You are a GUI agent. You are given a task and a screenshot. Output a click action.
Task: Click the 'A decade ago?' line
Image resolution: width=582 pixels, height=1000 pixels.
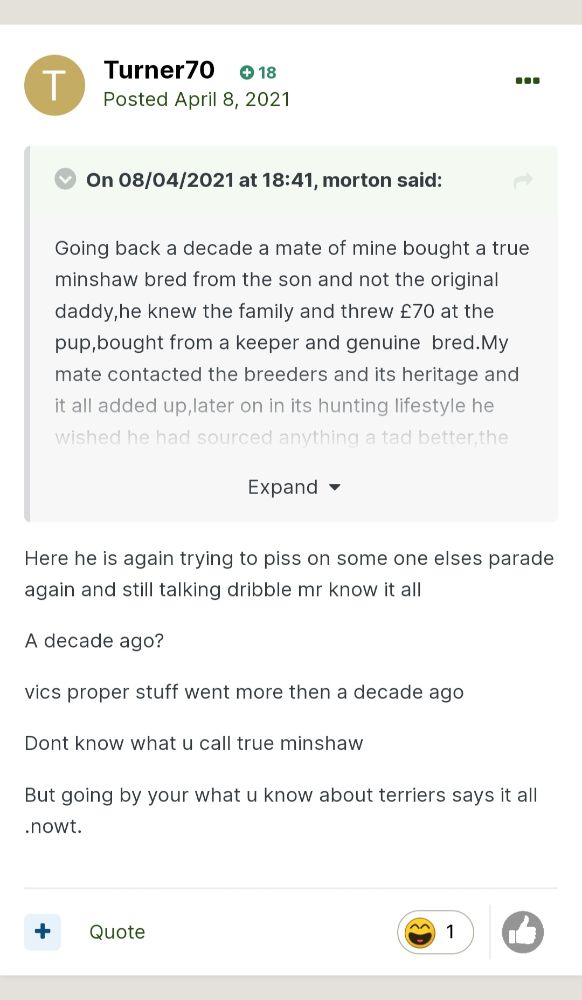[94, 640]
